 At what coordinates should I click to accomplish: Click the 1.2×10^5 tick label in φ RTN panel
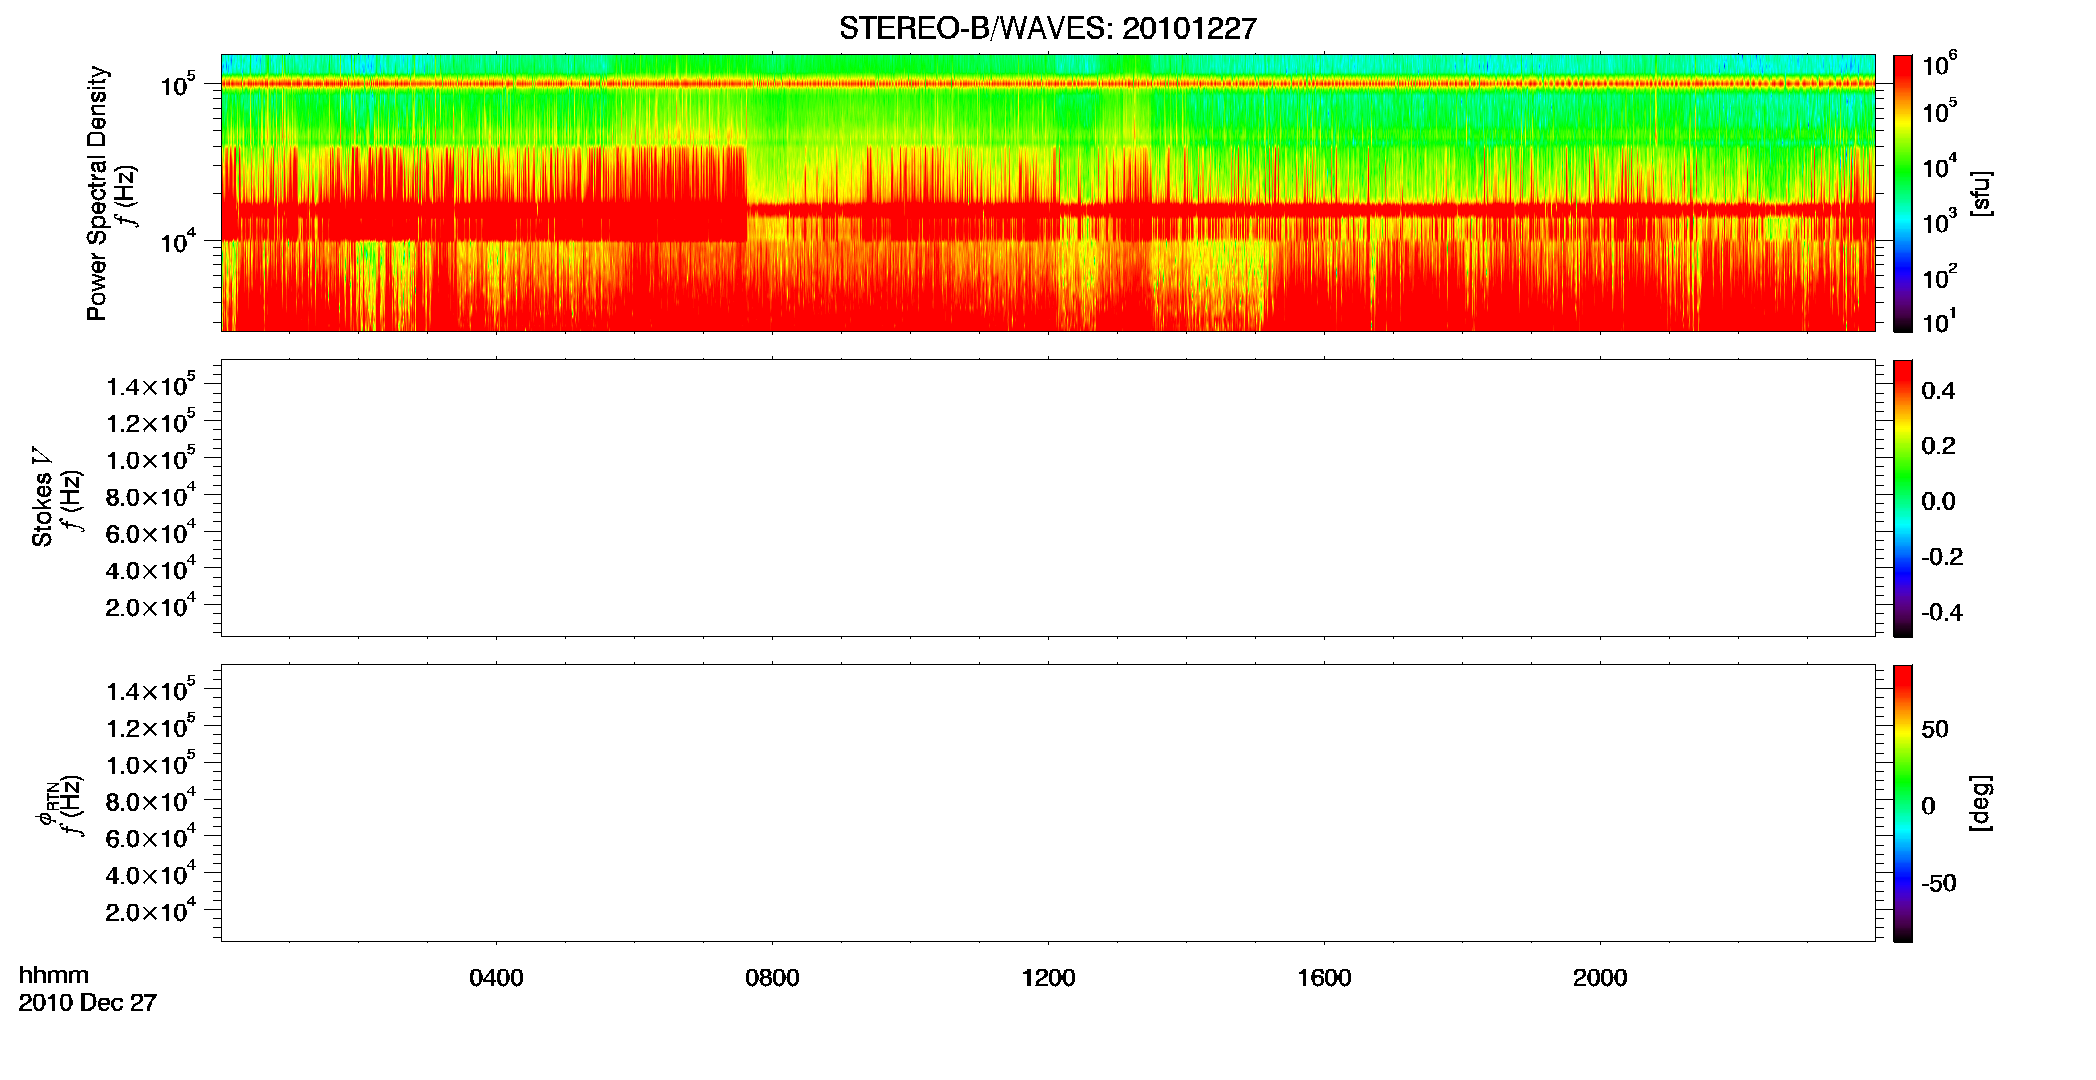pos(151,726)
